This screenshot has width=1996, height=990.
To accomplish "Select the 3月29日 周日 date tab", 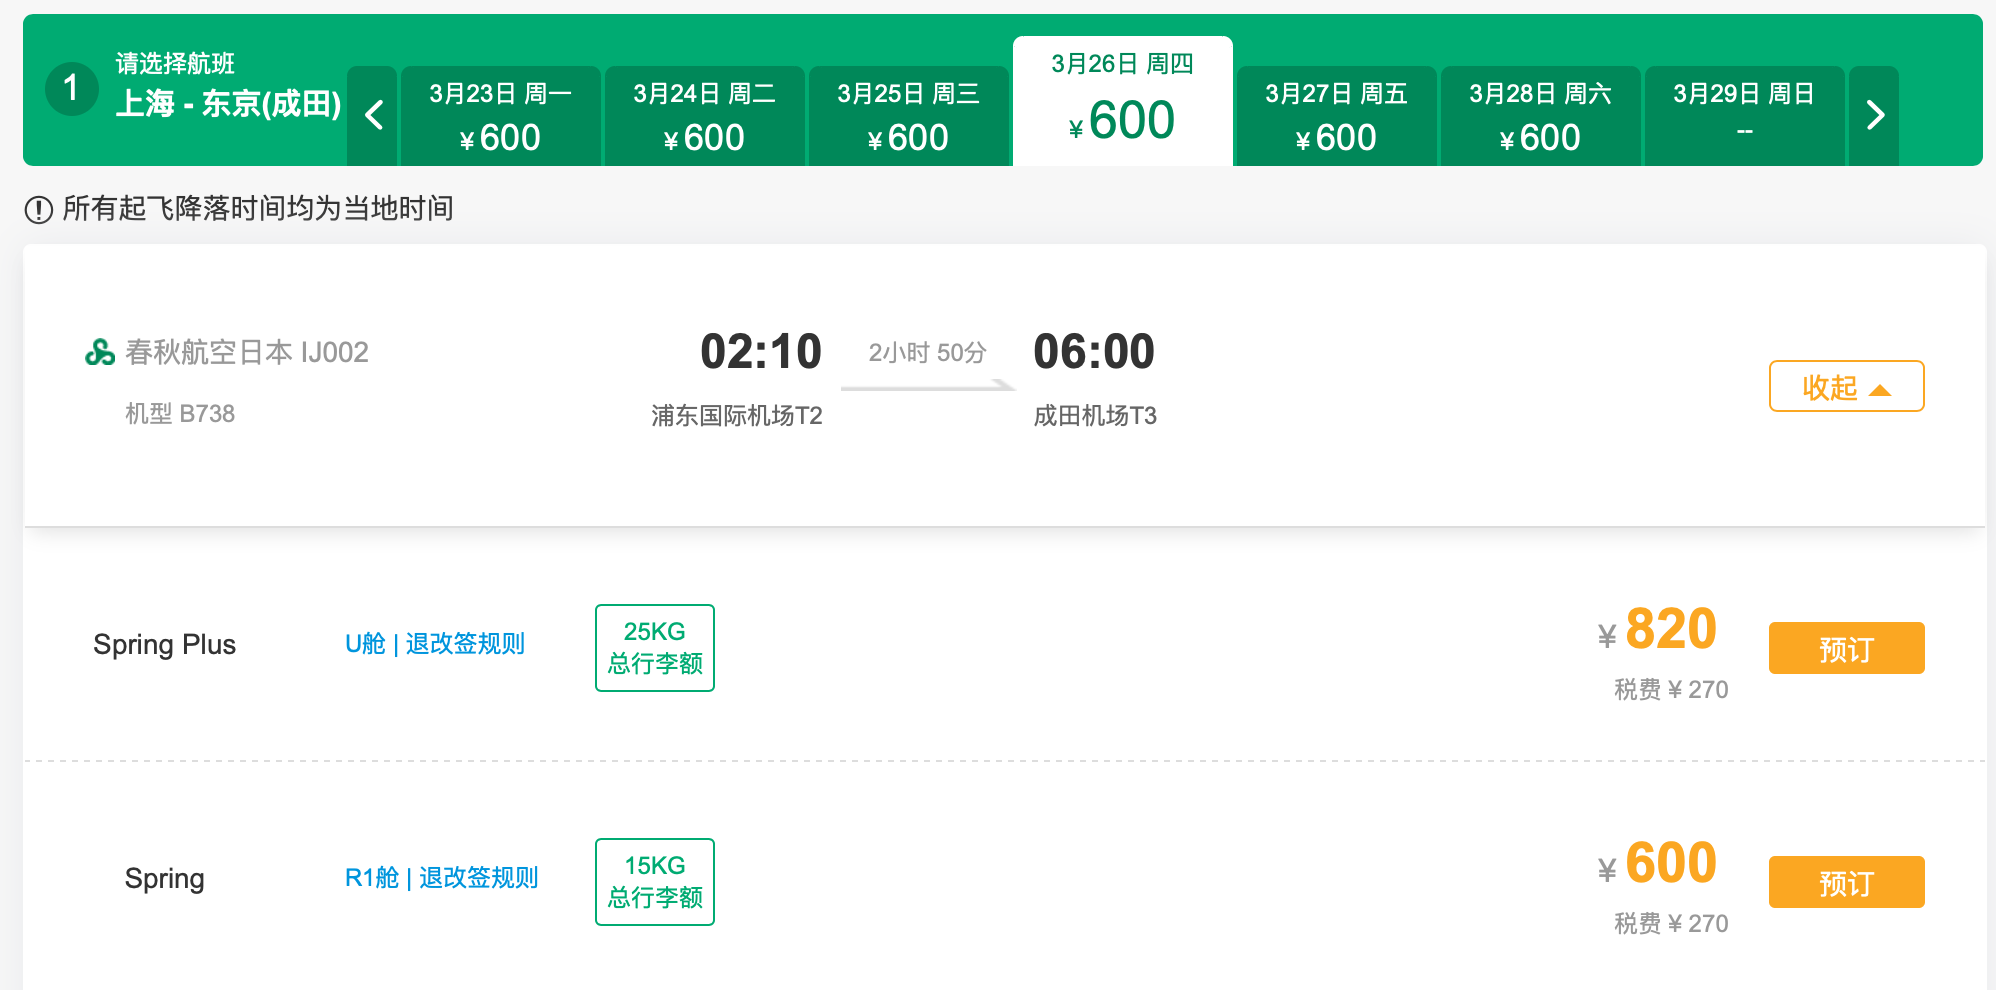I will click(1744, 116).
